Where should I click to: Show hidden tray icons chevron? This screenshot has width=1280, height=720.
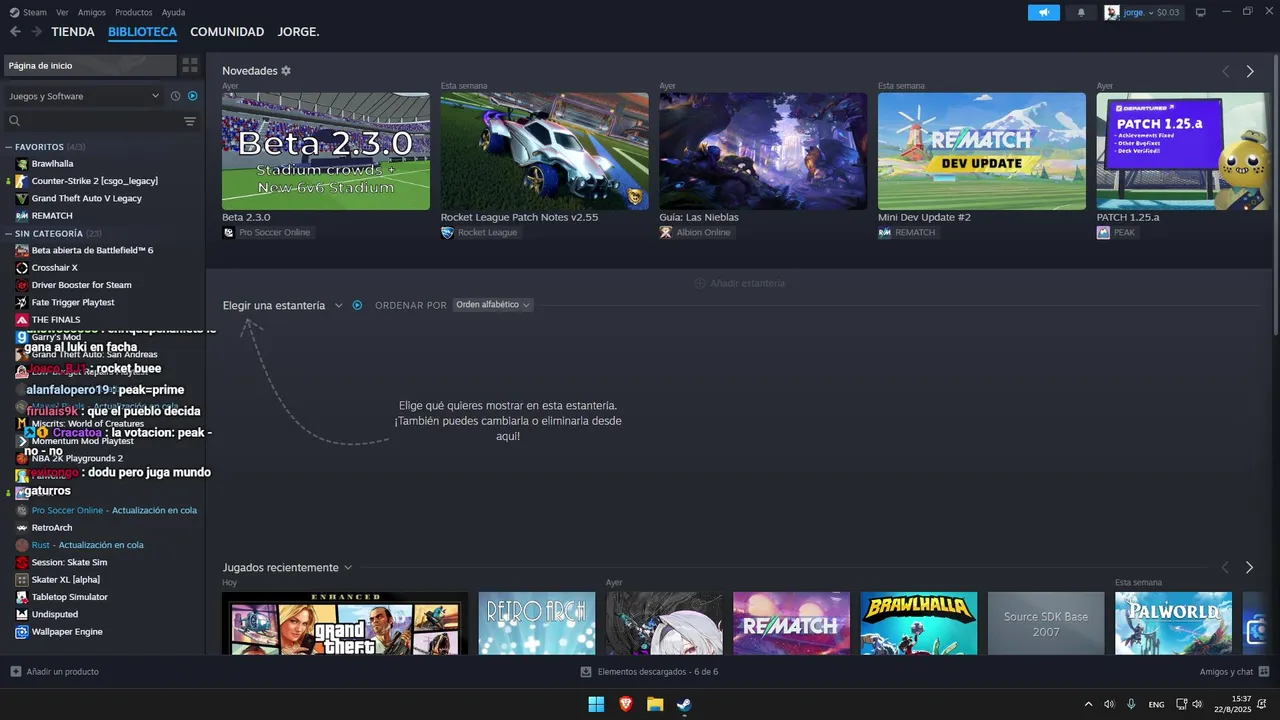(x=1088, y=704)
